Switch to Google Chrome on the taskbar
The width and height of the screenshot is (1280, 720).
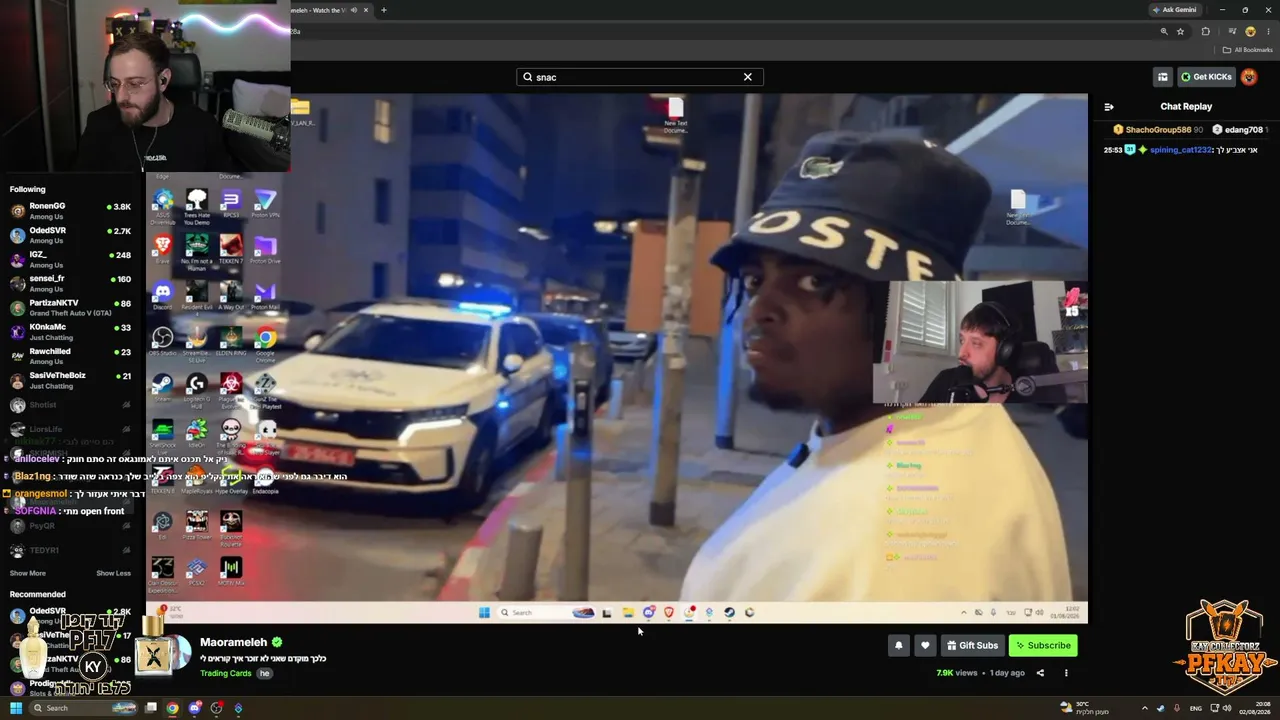coord(173,708)
